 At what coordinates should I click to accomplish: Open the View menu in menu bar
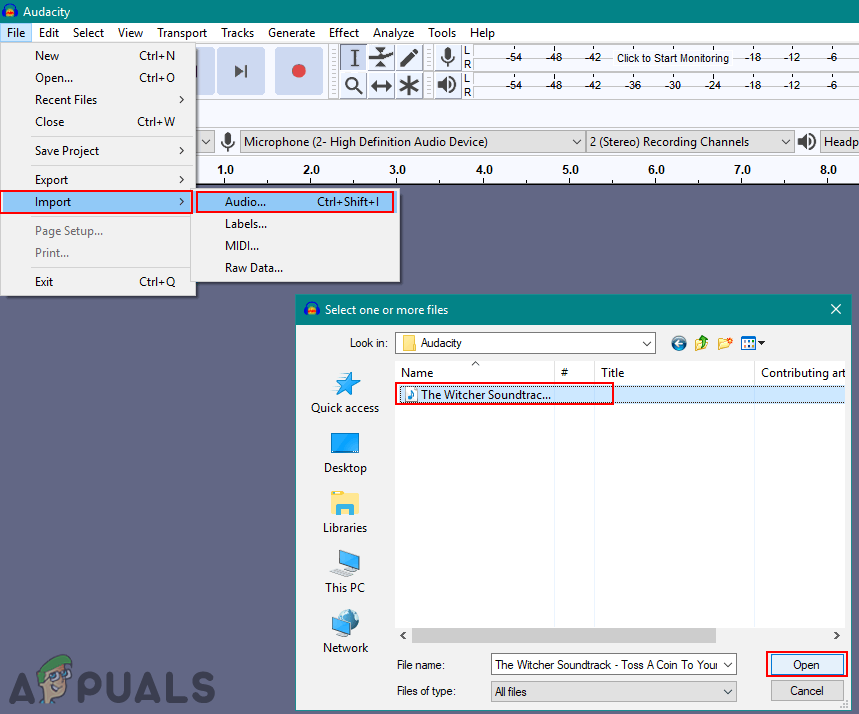(130, 33)
